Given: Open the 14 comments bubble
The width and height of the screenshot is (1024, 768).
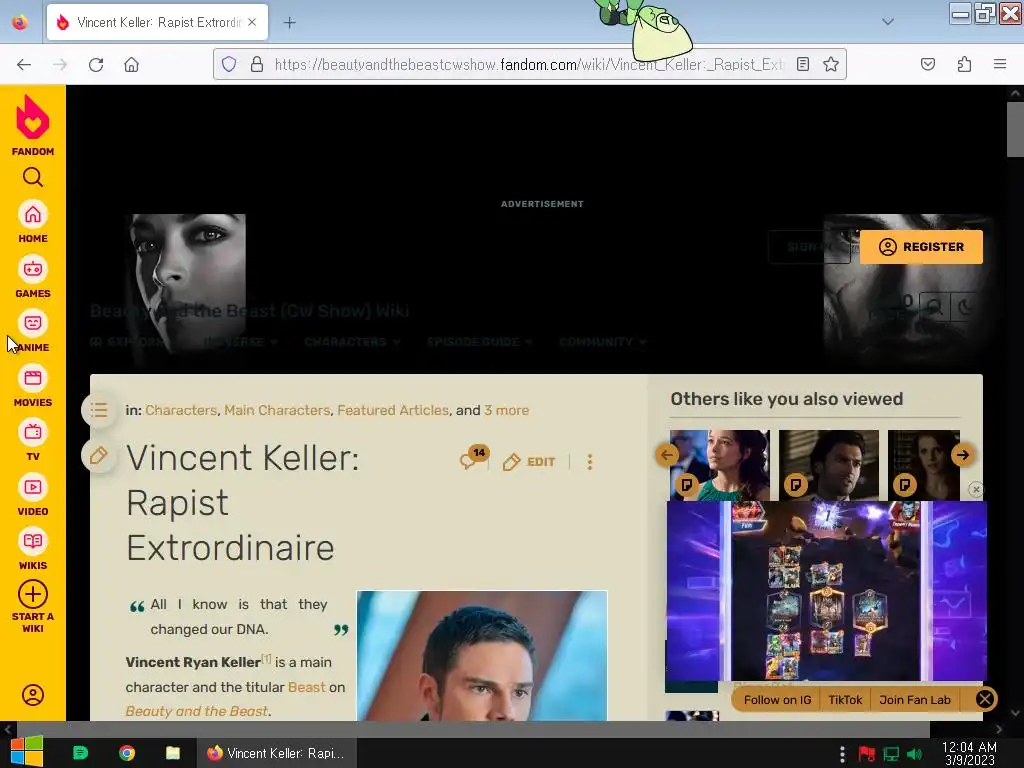Looking at the screenshot, I should pos(473,458).
